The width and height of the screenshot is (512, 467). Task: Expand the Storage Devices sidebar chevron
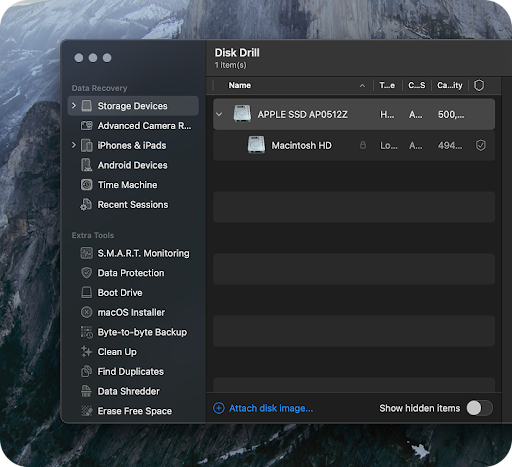(x=74, y=106)
